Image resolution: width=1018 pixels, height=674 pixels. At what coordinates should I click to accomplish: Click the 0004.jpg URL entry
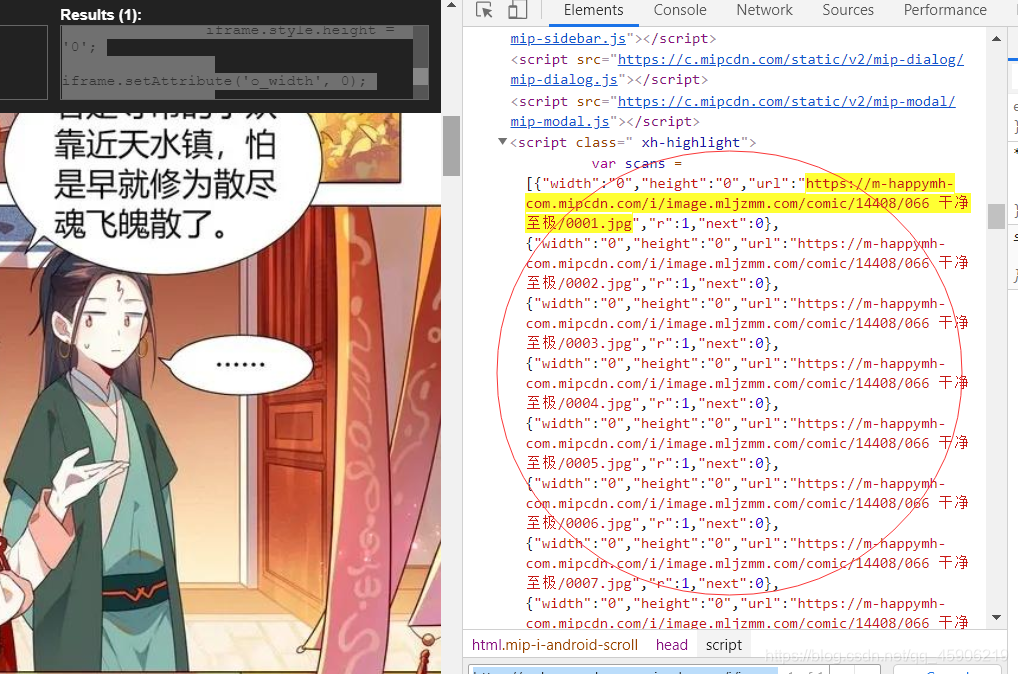(747, 383)
